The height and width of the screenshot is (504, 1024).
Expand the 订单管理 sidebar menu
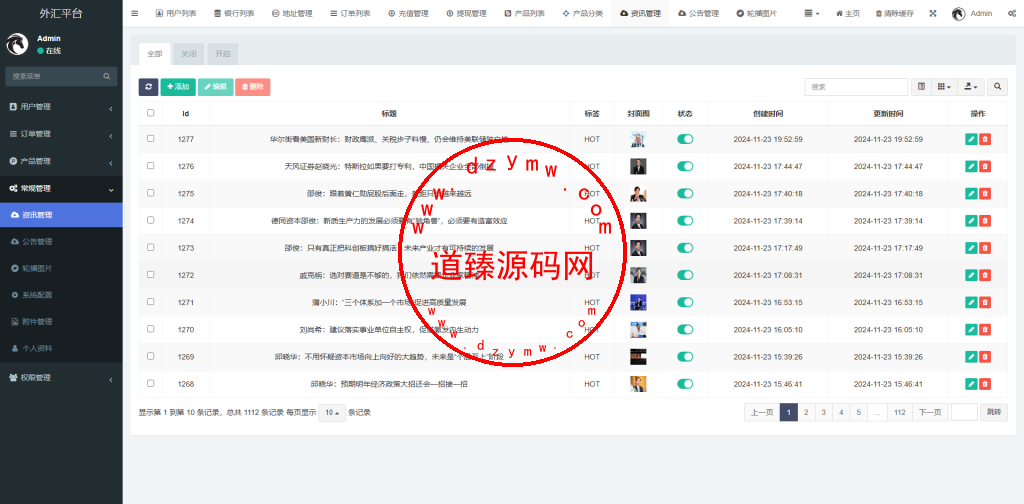pyautogui.click(x=61, y=134)
